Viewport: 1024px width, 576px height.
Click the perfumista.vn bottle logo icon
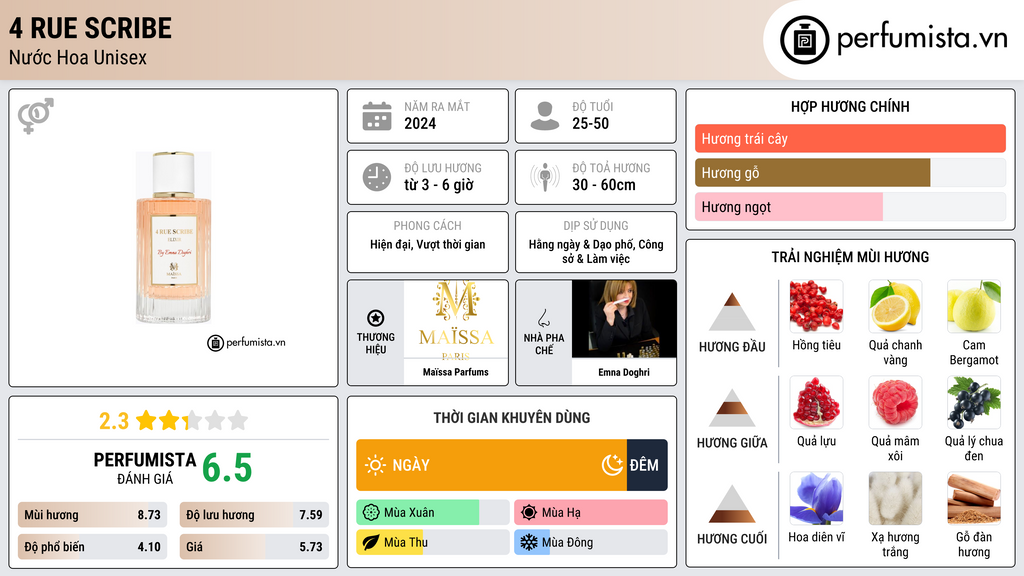[804, 40]
